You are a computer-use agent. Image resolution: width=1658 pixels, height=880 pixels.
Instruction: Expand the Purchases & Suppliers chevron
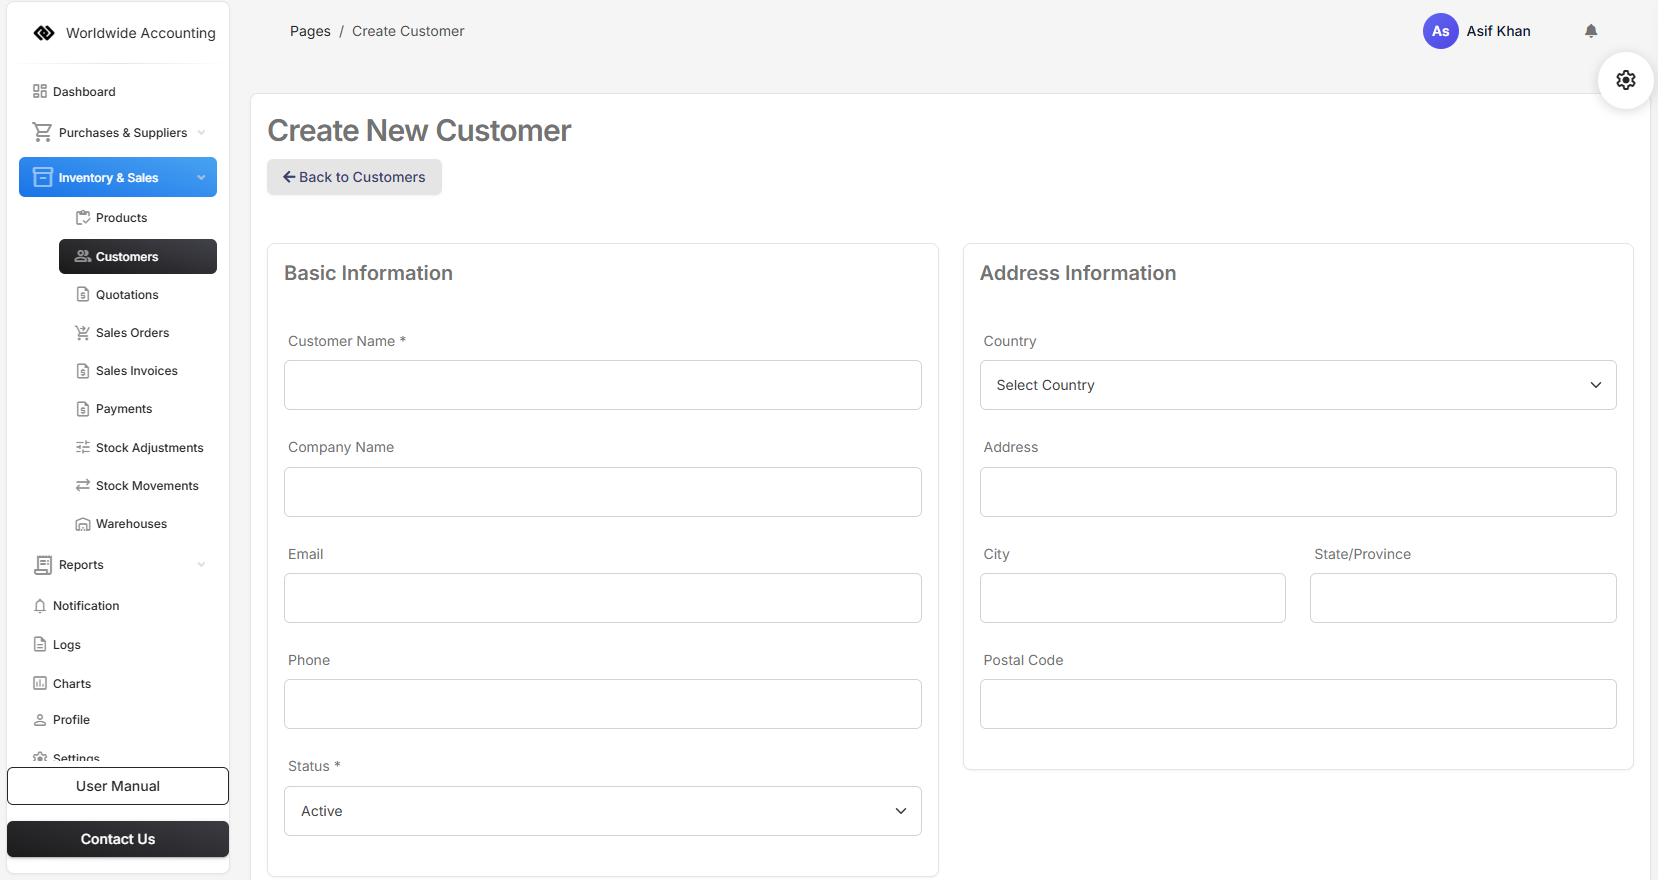point(201,132)
